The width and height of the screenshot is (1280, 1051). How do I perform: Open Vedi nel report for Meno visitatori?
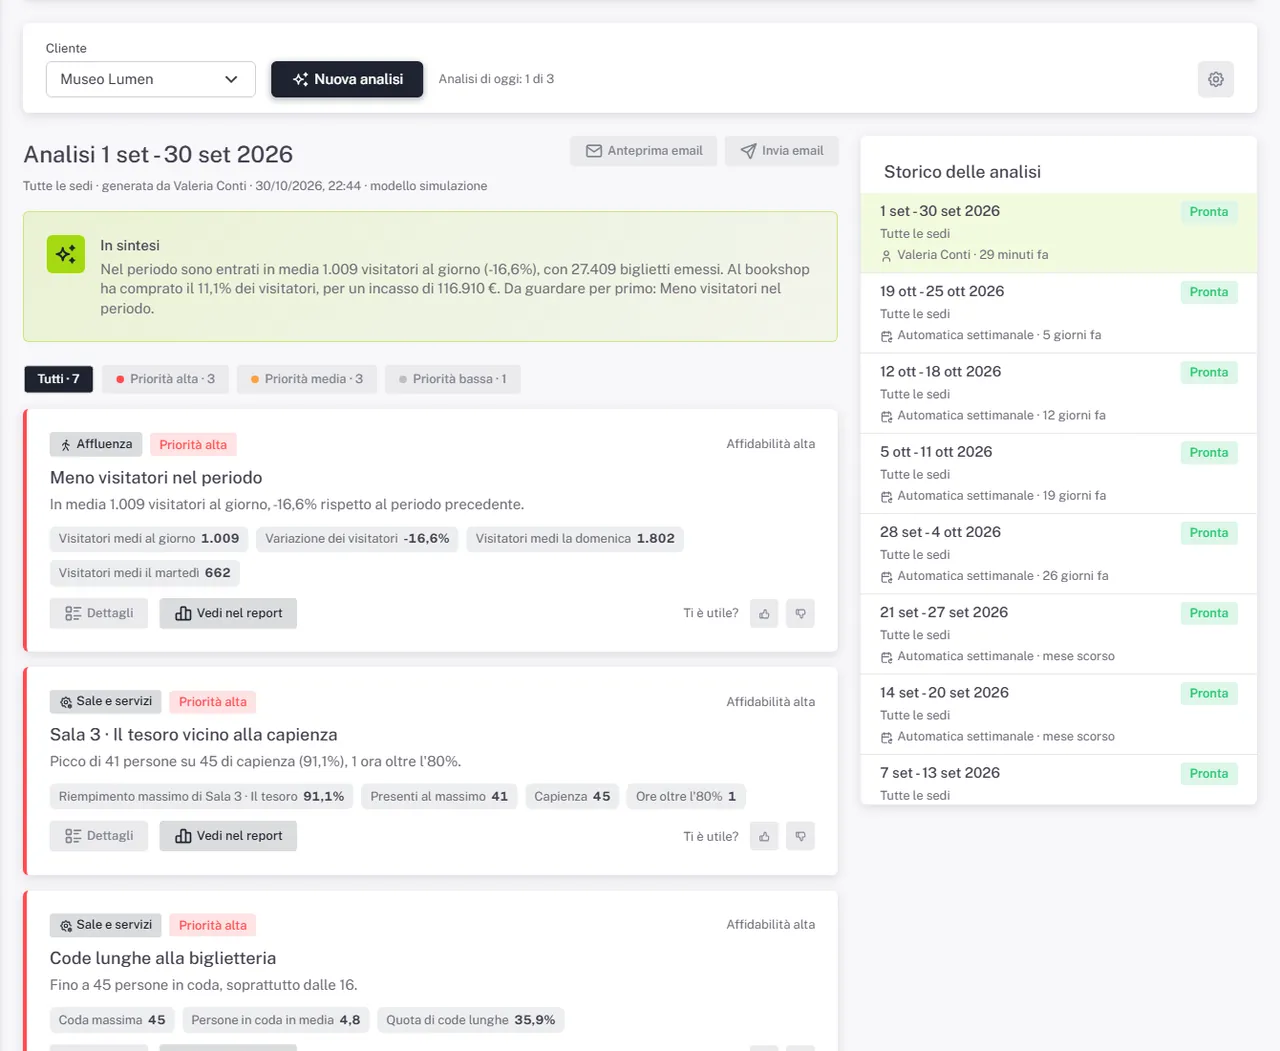pyautogui.click(x=228, y=613)
